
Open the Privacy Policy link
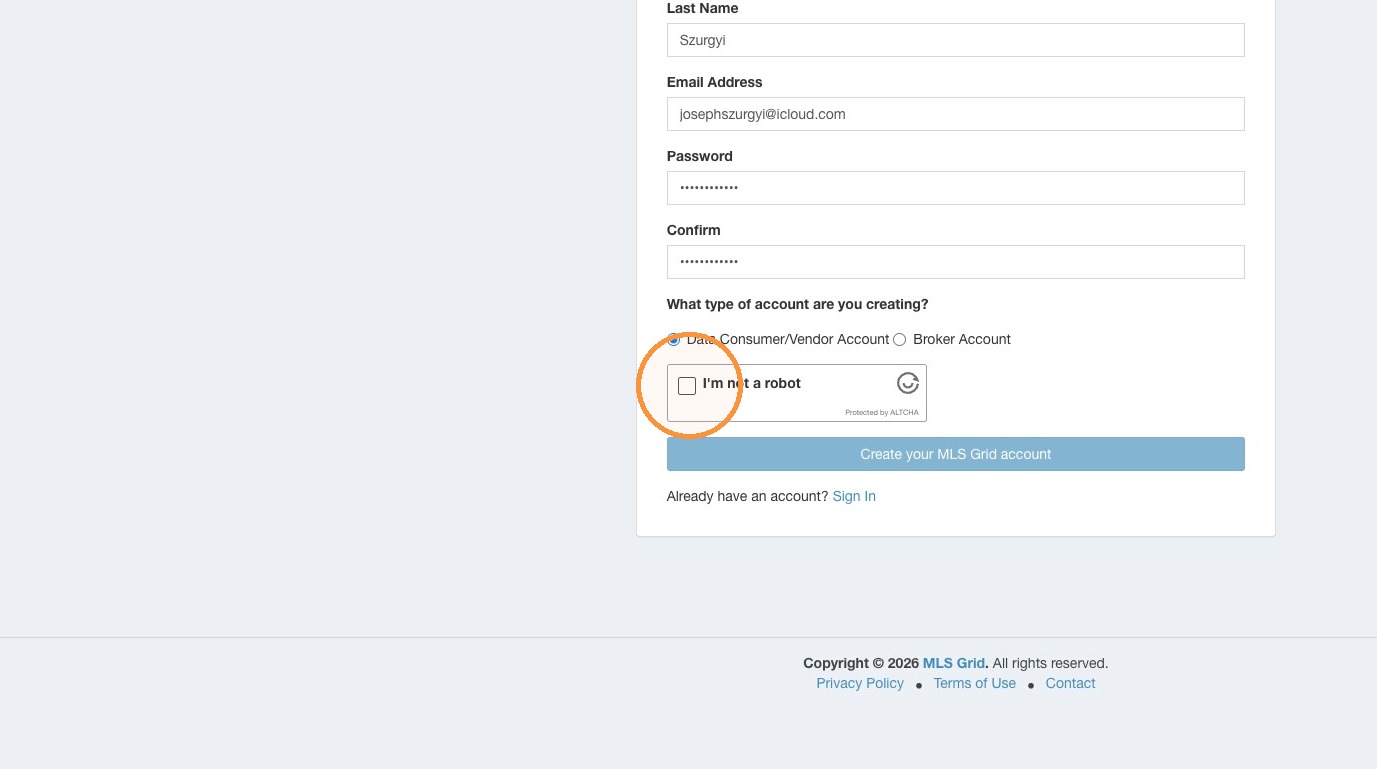(x=860, y=683)
